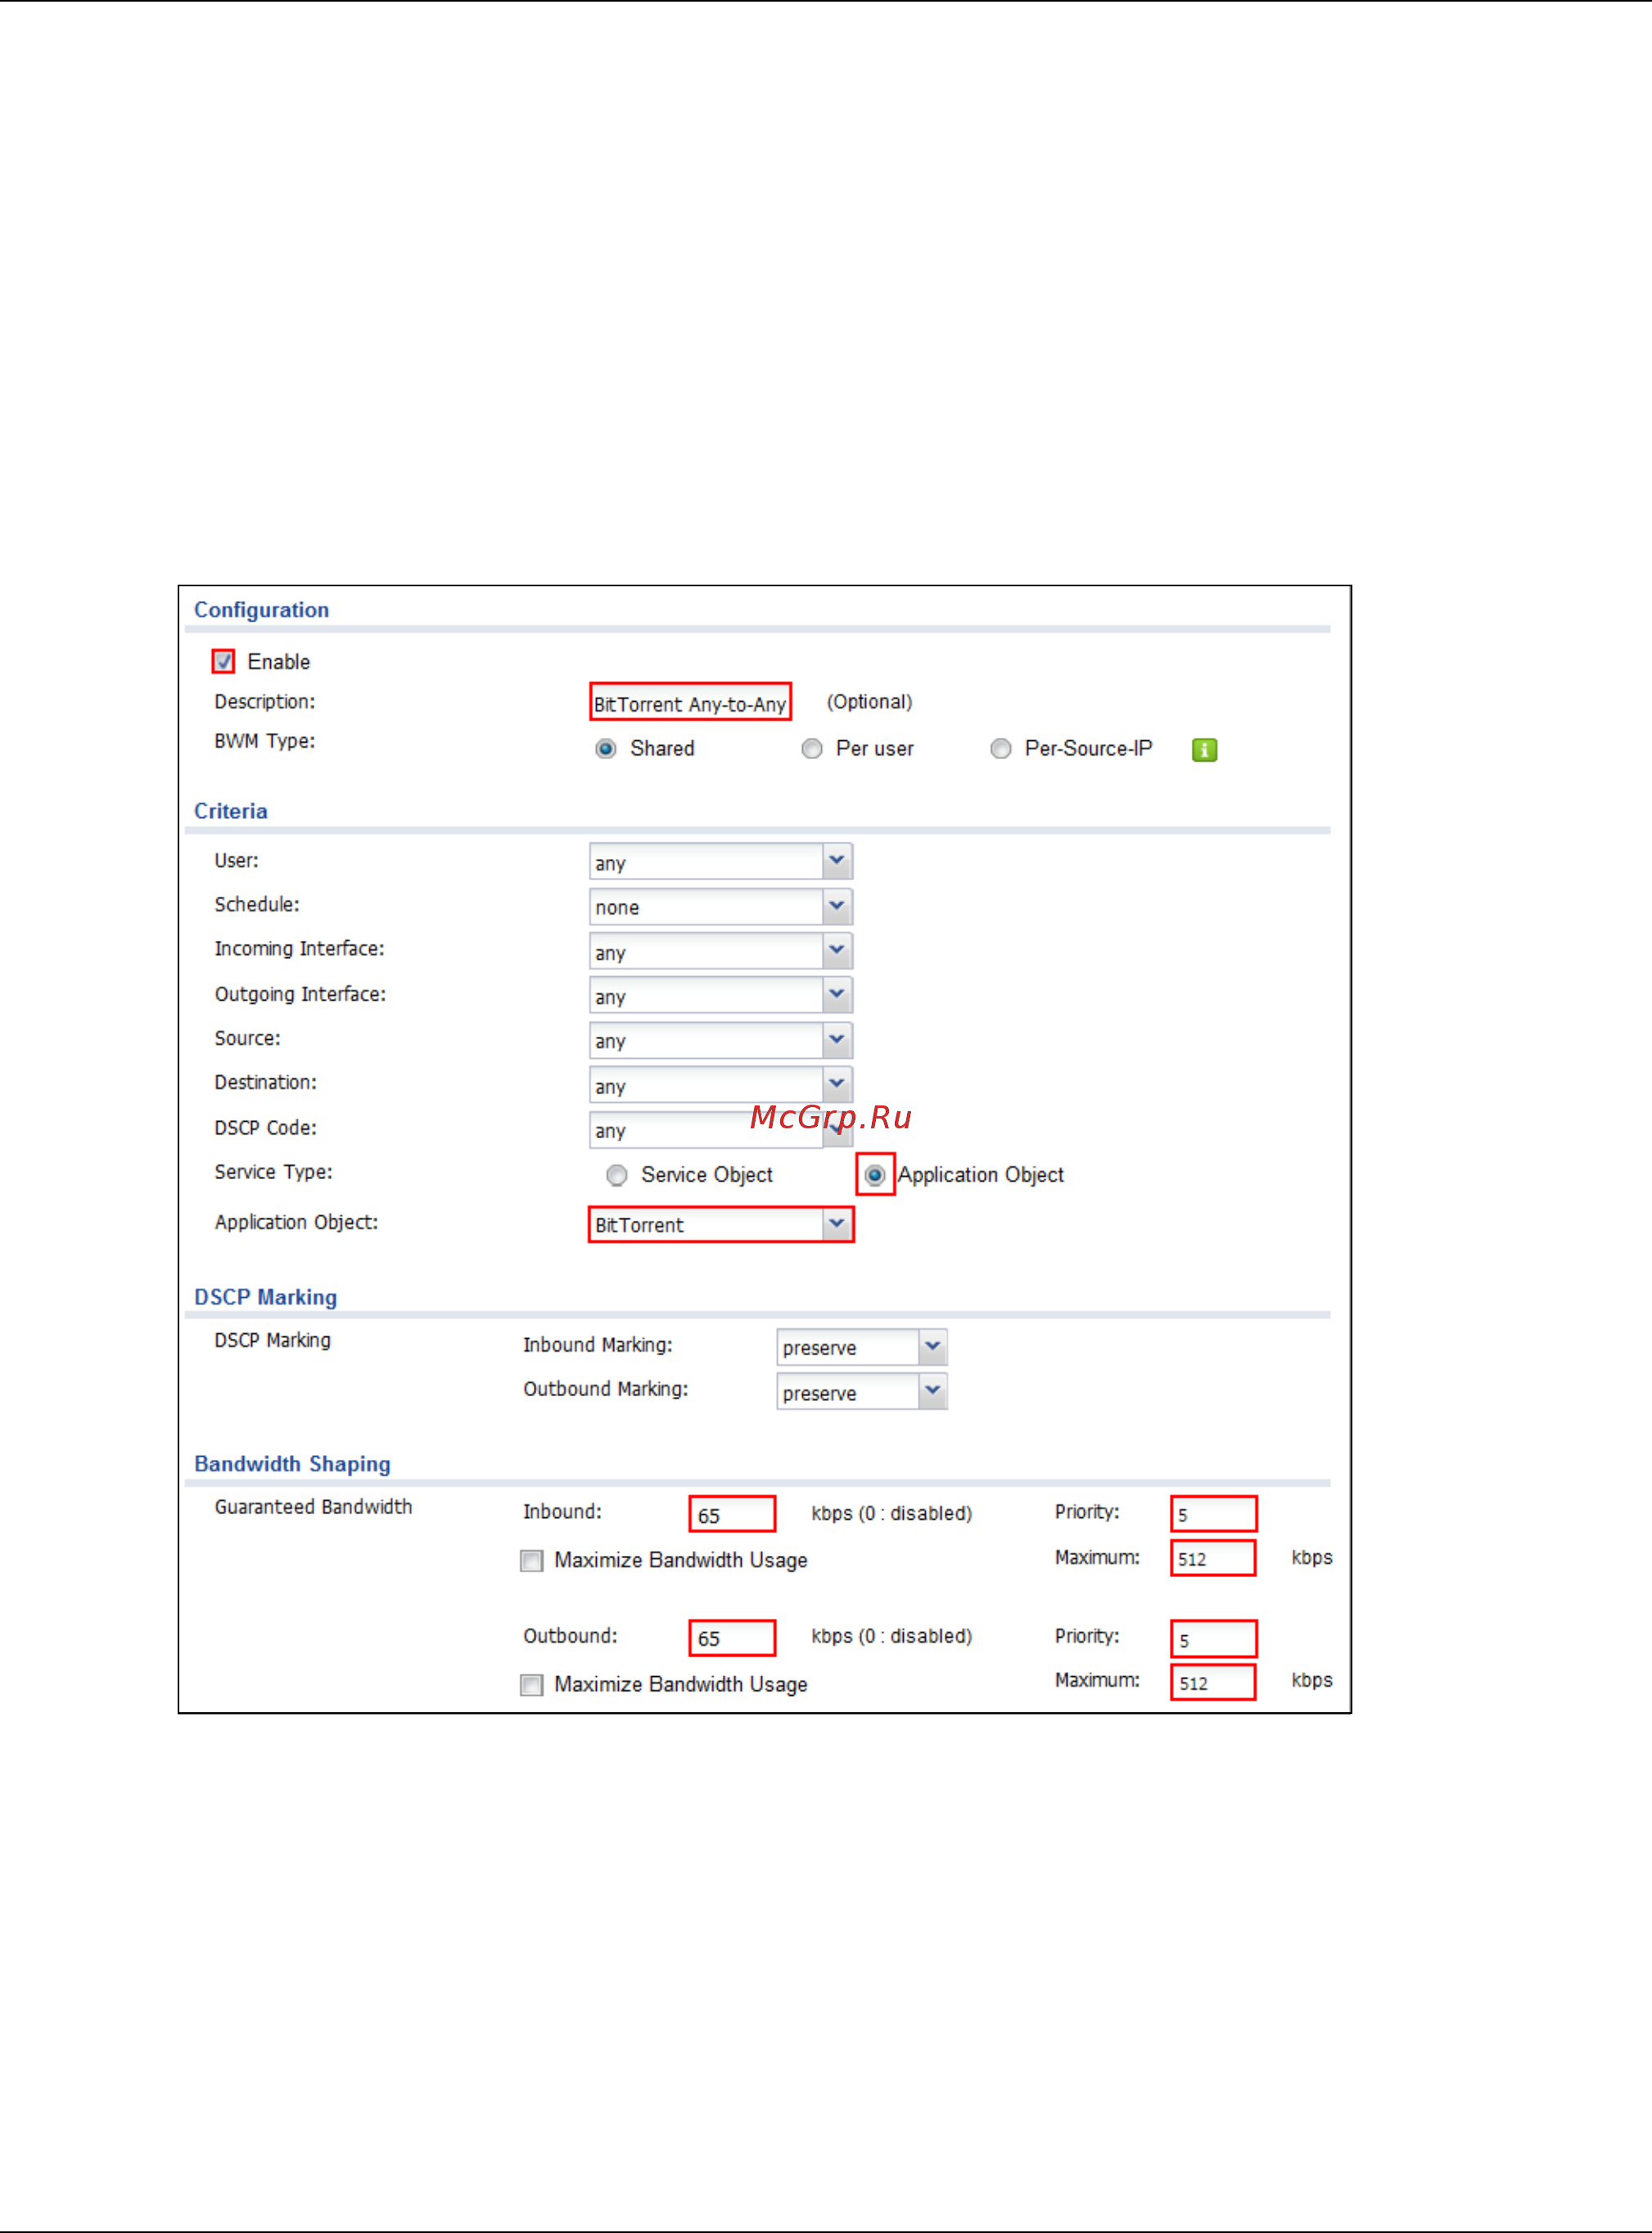Click the Outbound guaranteed bandwidth field

(732, 1638)
